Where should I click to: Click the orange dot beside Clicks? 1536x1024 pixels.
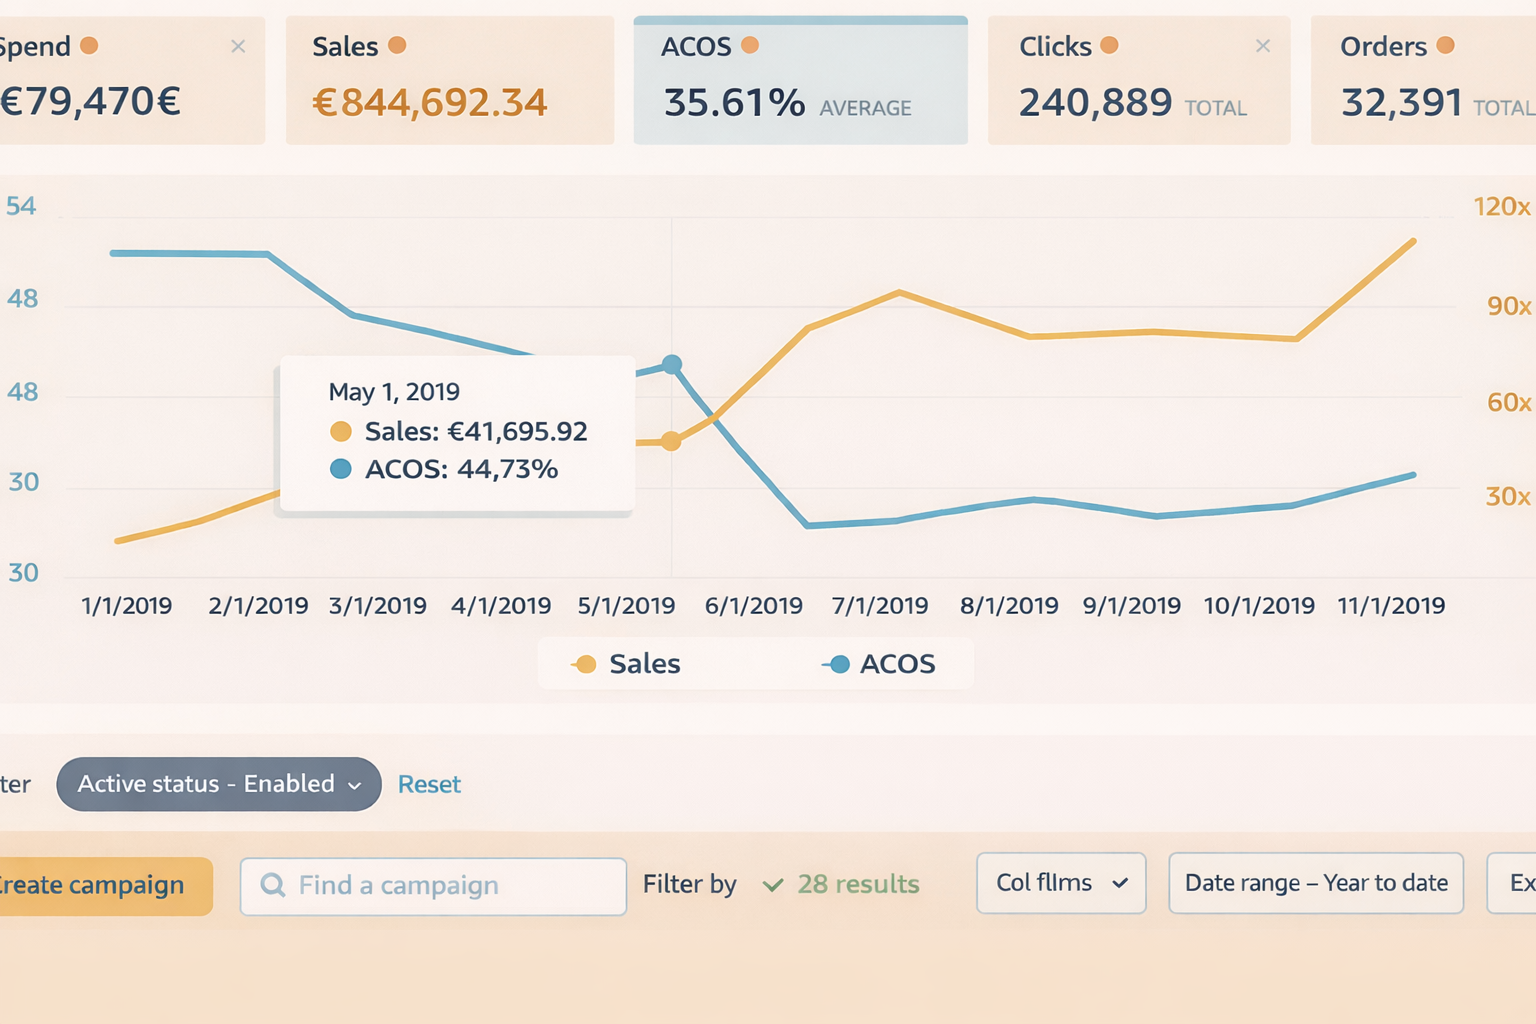pyautogui.click(x=1109, y=45)
